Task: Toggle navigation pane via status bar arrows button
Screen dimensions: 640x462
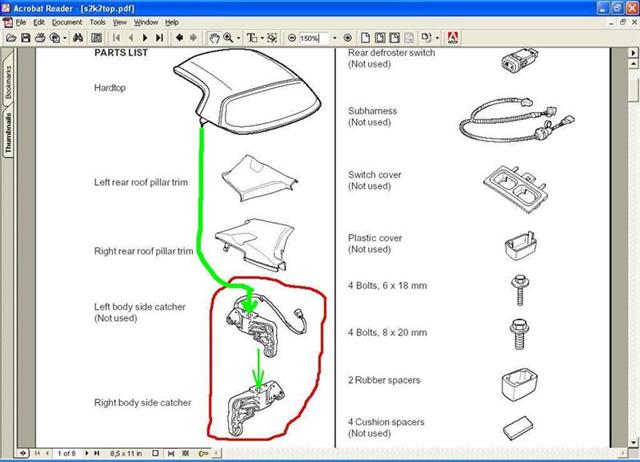Action: [23, 453]
